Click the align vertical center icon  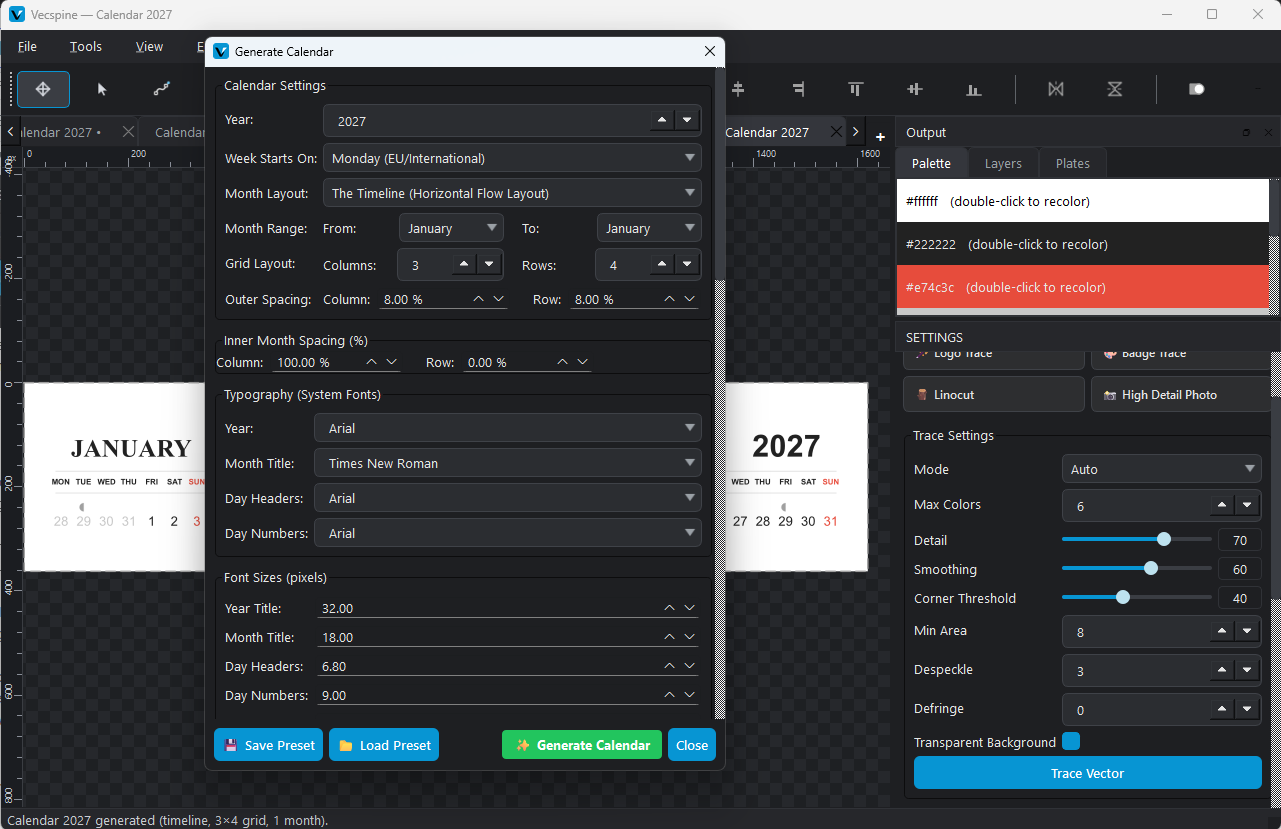tap(914, 89)
